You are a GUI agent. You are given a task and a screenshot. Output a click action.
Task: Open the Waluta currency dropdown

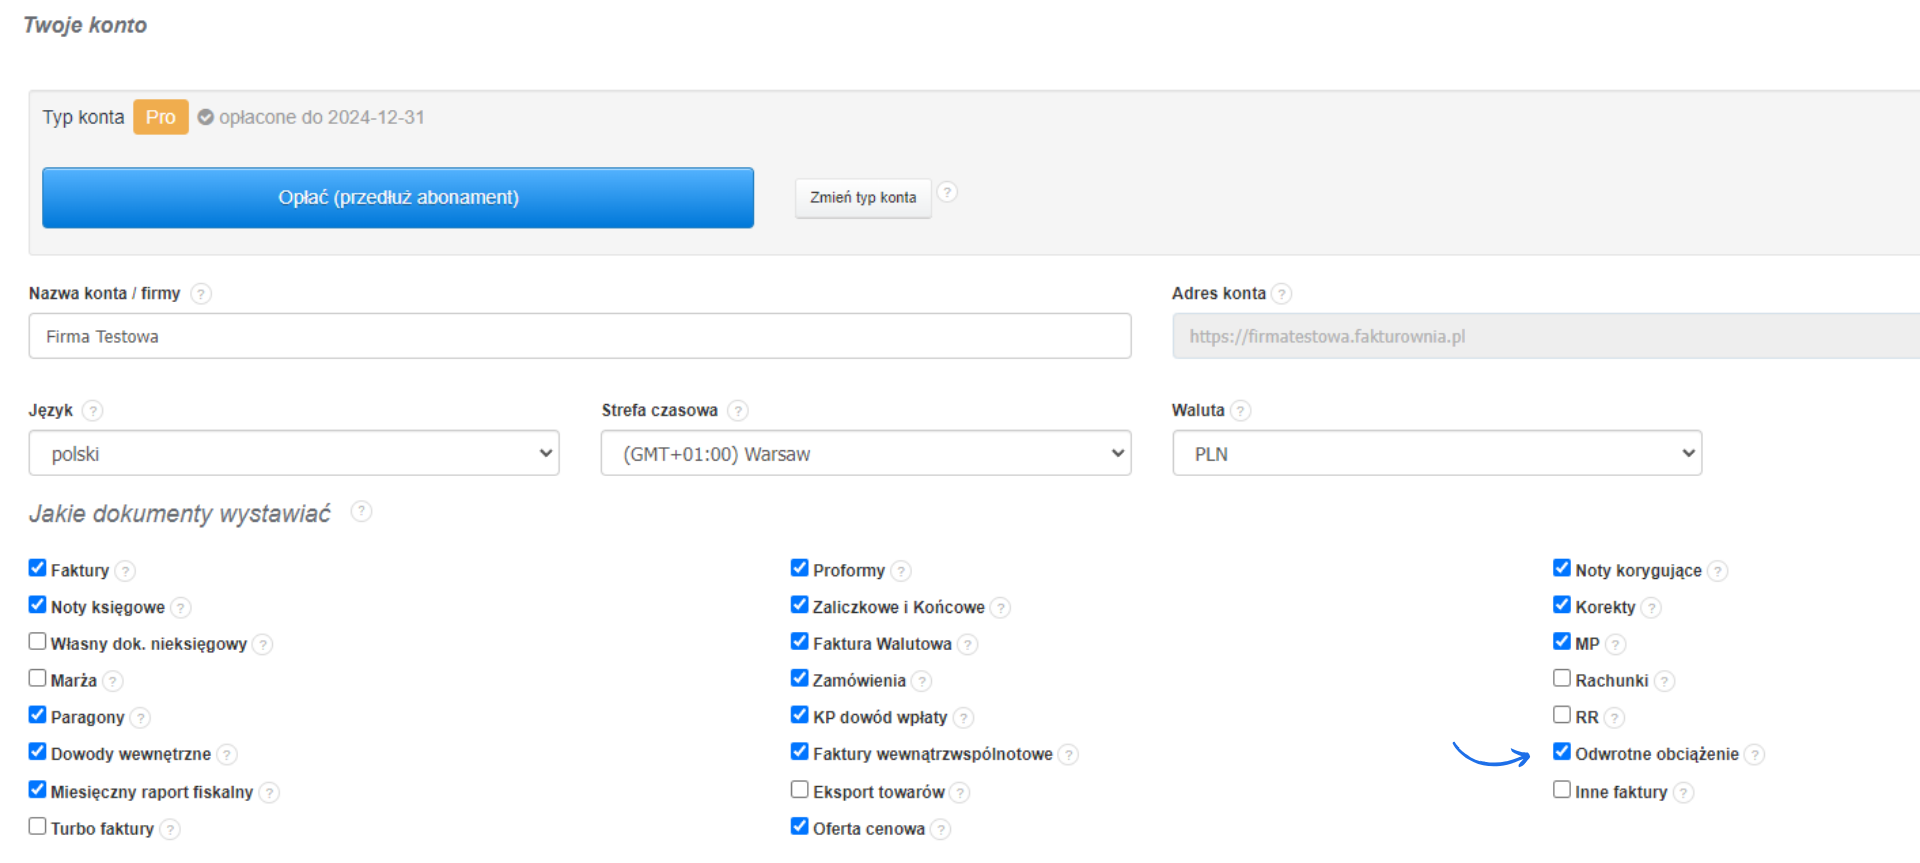1436,454
